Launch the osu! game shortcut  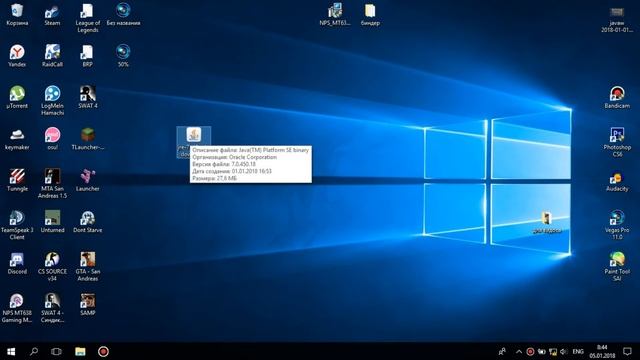(52, 139)
